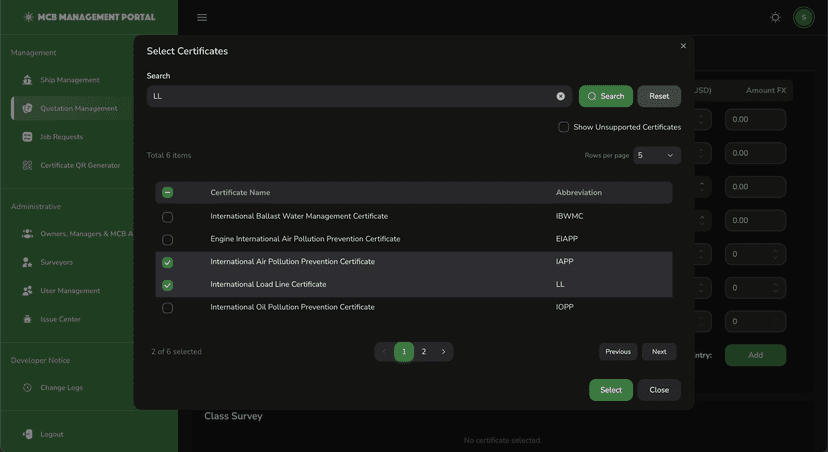The width and height of the screenshot is (828, 452).
Task: Confirm with the green Select button
Action: pyautogui.click(x=611, y=390)
